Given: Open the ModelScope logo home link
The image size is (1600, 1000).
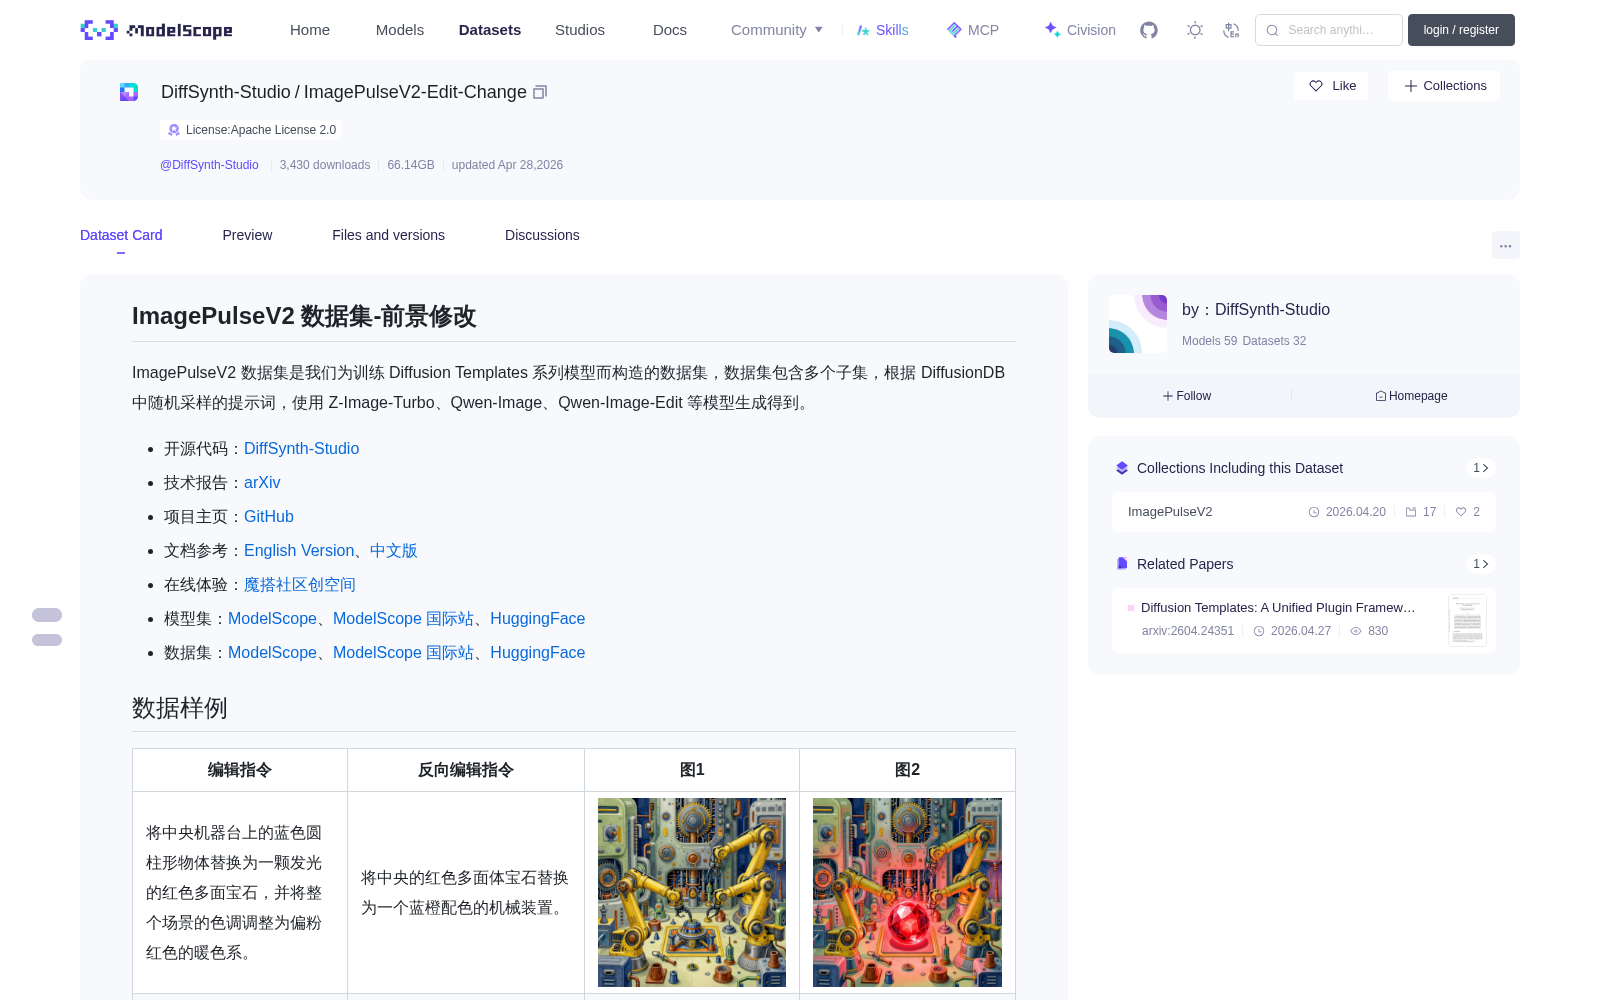Looking at the screenshot, I should point(157,30).
